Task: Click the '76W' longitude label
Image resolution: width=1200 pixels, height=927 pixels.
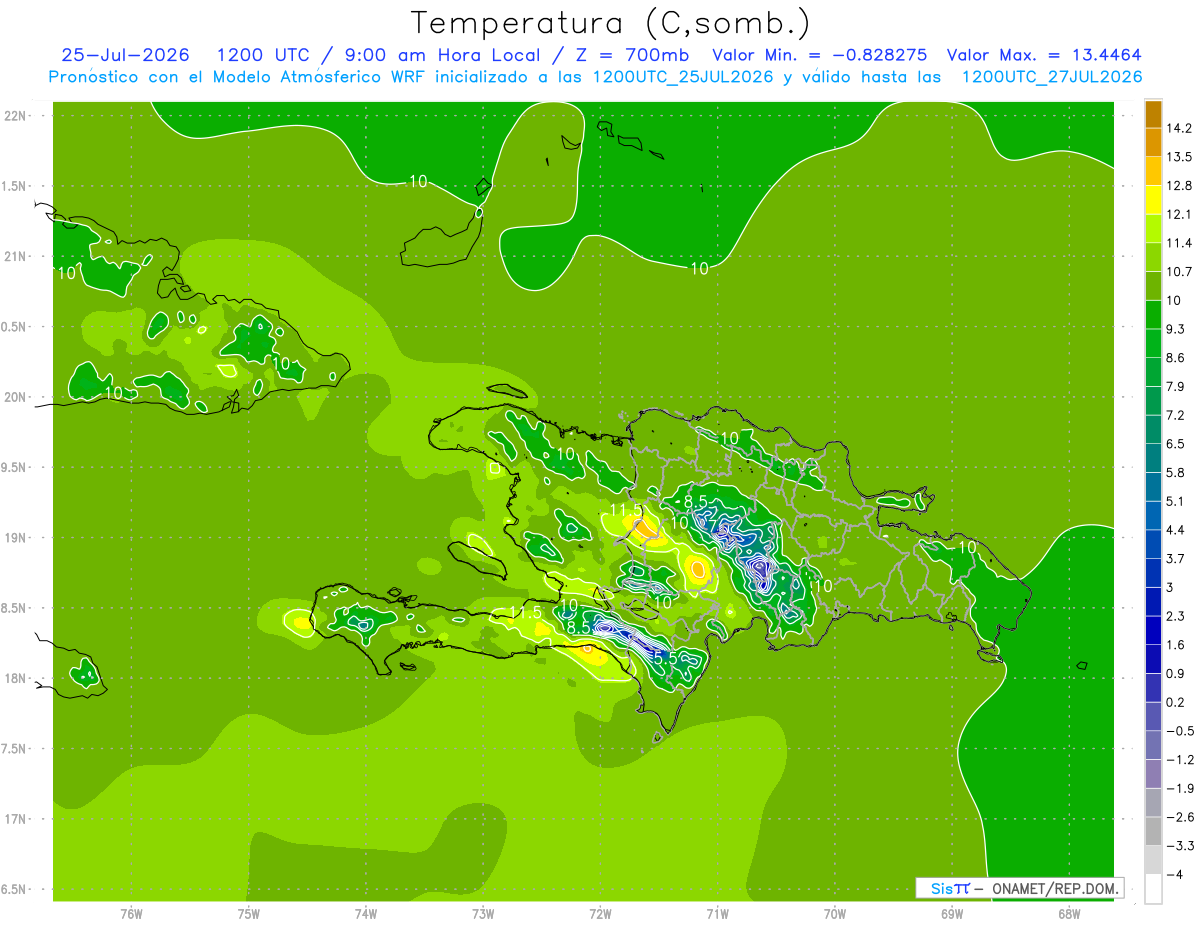Action: [131, 913]
